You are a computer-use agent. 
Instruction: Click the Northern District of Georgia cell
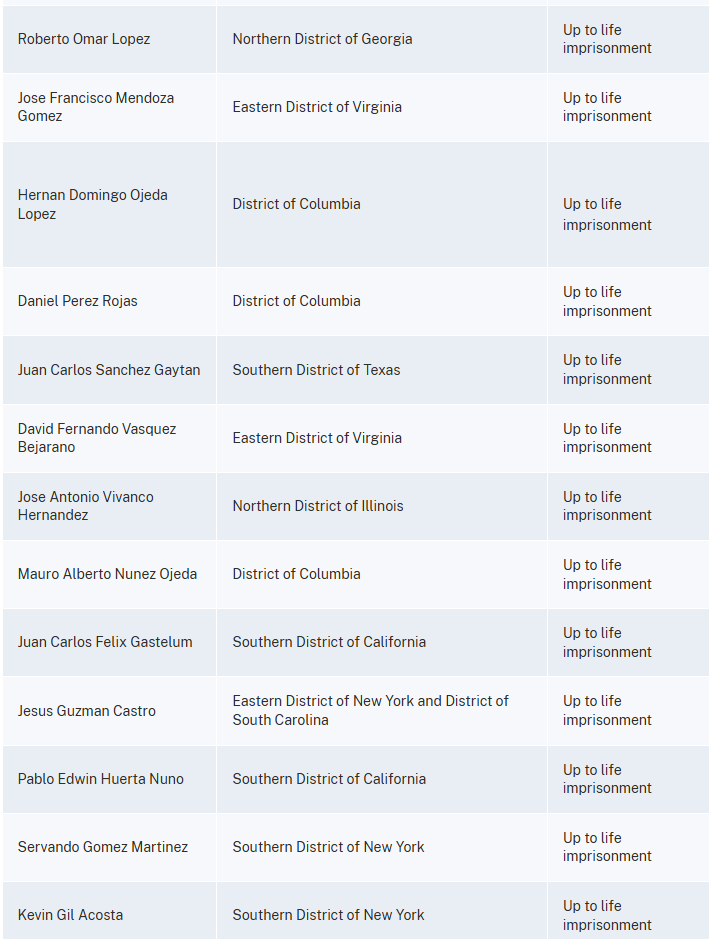322,39
